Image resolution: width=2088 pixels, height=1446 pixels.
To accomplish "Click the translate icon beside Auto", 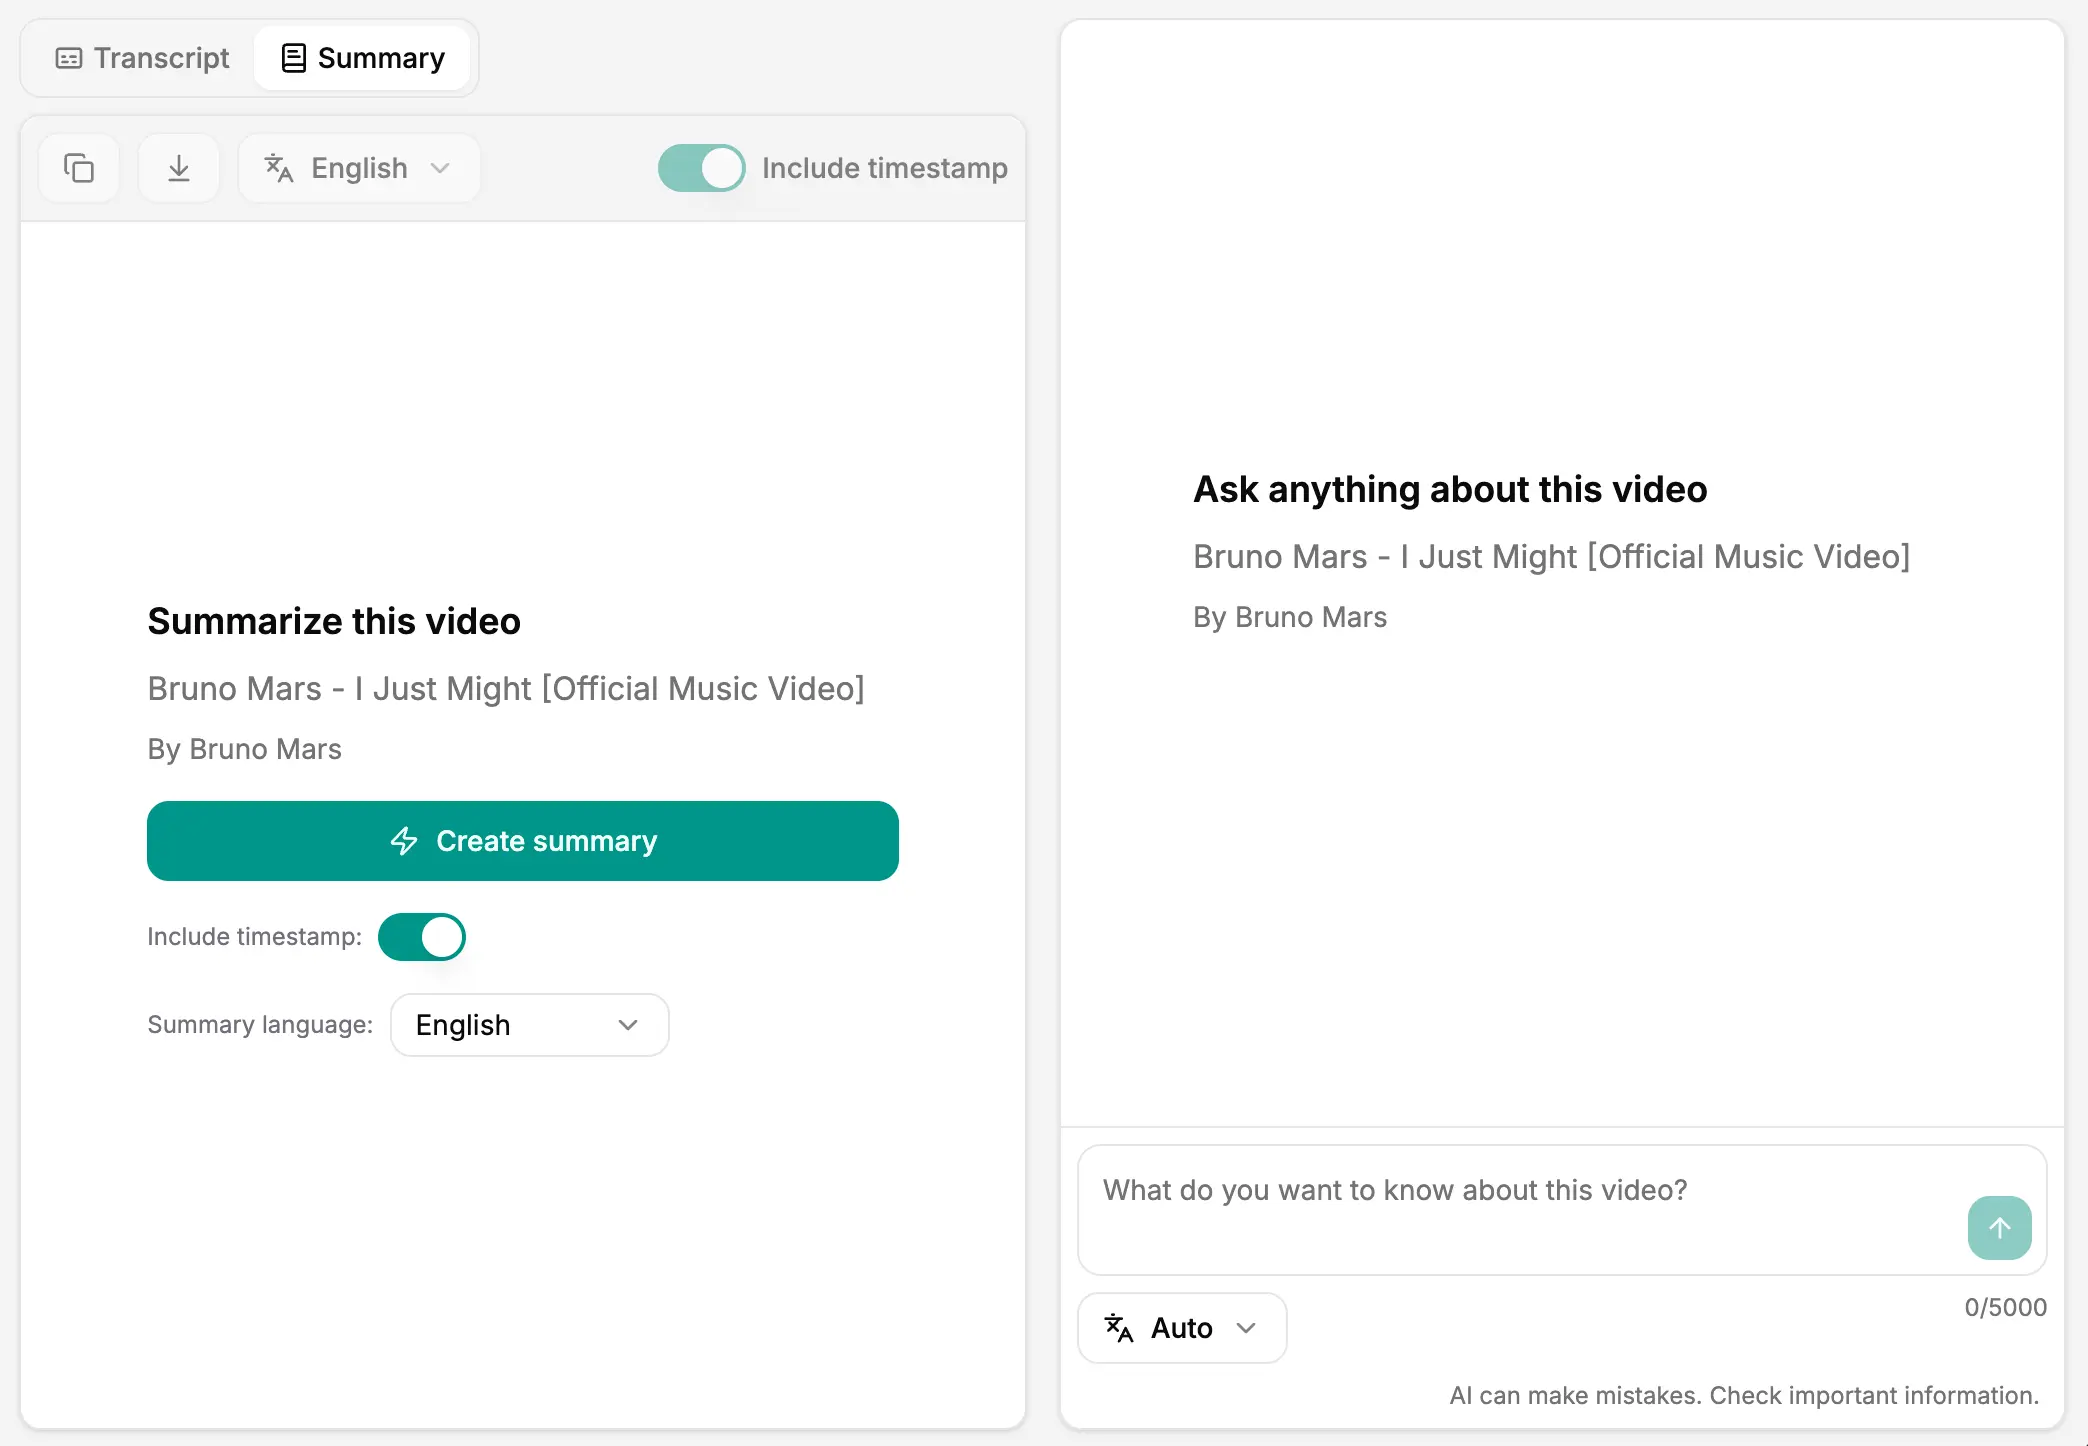I will pyautogui.click(x=1118, y=1327).
